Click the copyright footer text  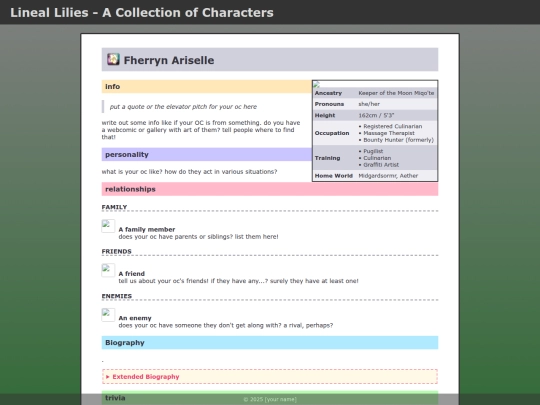pyautogui.click(x=270, y=399)
